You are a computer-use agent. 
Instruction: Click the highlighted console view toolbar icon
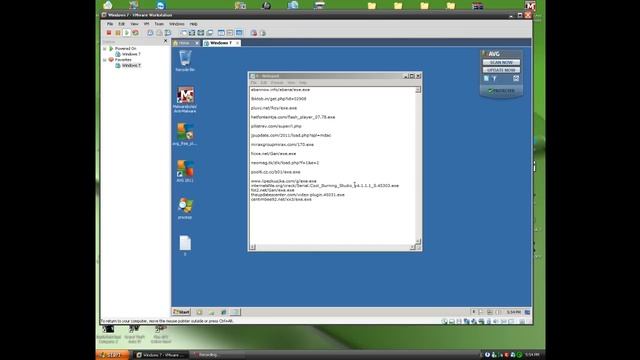tap(239, 33)
